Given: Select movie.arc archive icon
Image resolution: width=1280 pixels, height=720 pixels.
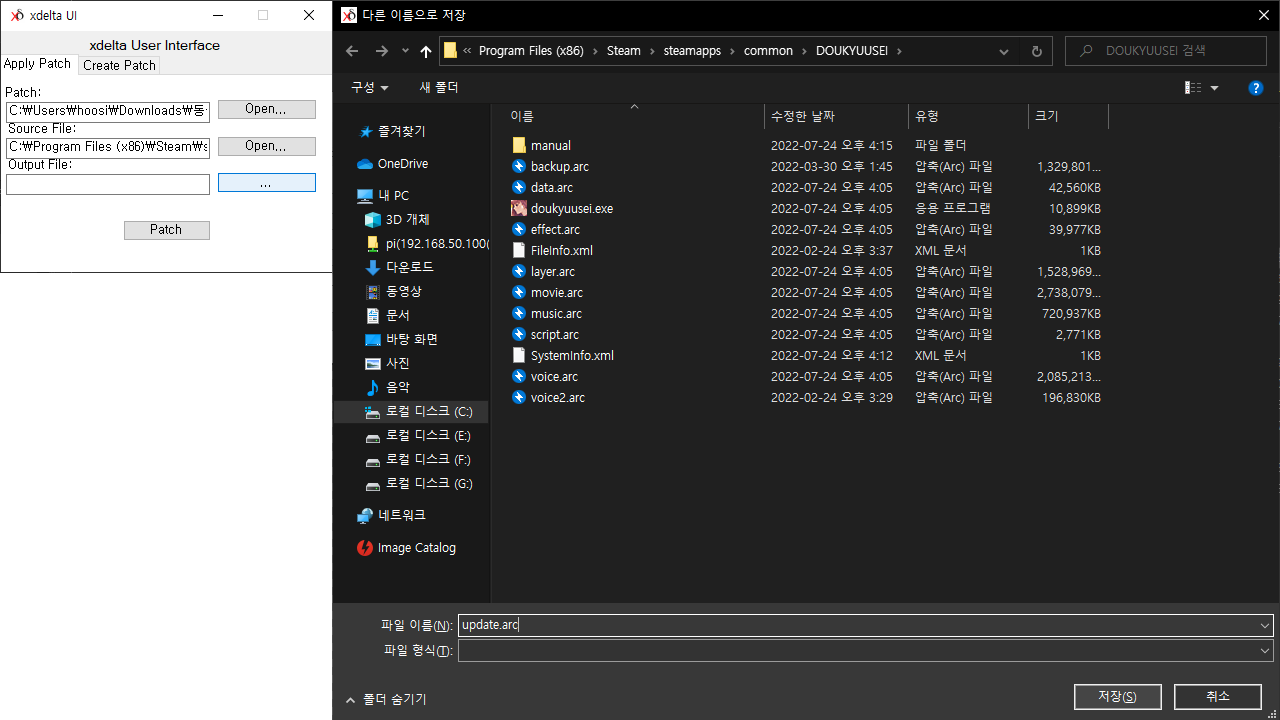Looking at the screenshot, I should point(519,293).
